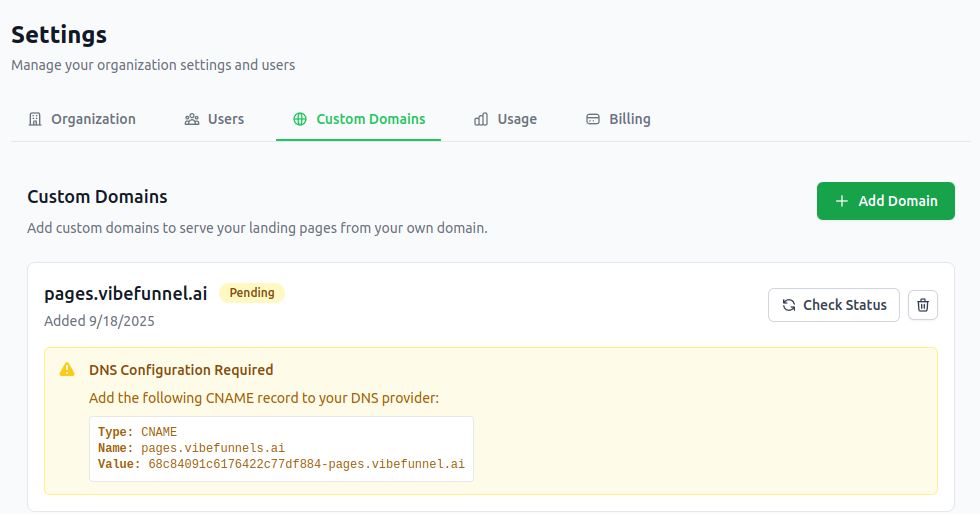Click the pages.vibefunnel.ai domain name
The image size is (980, 514).
pyautogui.click(x=126, y=293)
